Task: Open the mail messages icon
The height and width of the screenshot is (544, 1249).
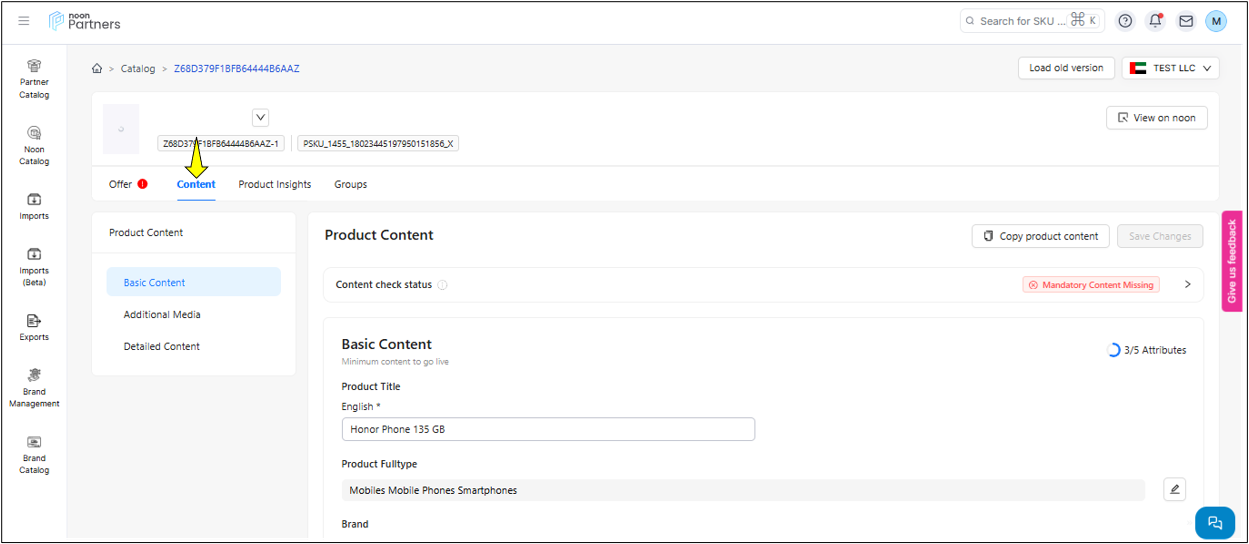Action: coord(1185,21)
